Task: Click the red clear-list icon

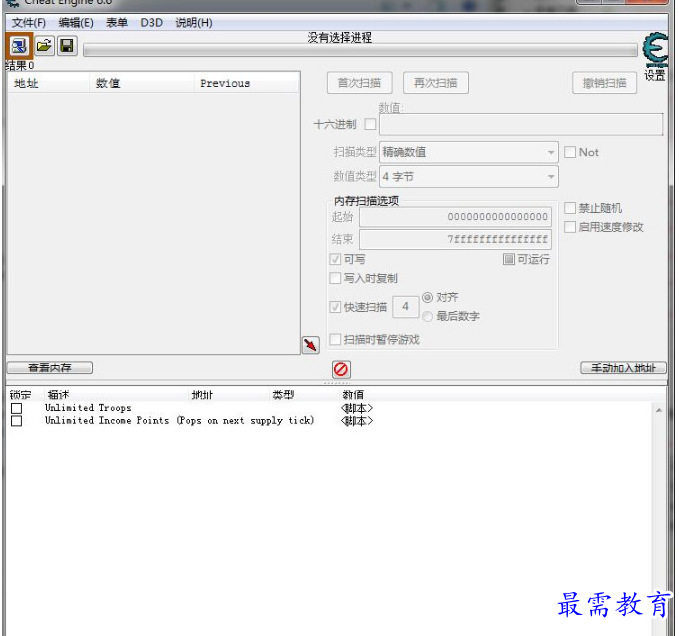Action: (x=341, y=369)
